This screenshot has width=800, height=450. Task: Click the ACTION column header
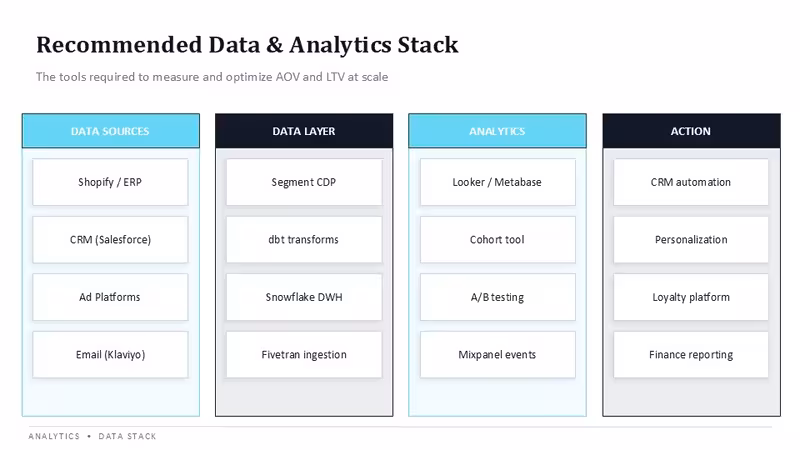coord(691,131)
